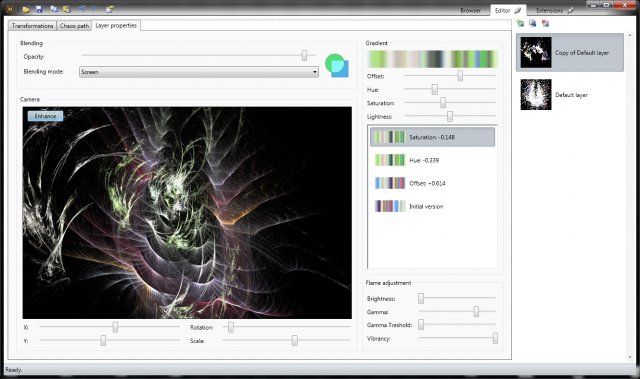The height and width of the screenshot is (379, 640).
Task: Click the layers panel scroll-up arrow
Action: (630, 36)
